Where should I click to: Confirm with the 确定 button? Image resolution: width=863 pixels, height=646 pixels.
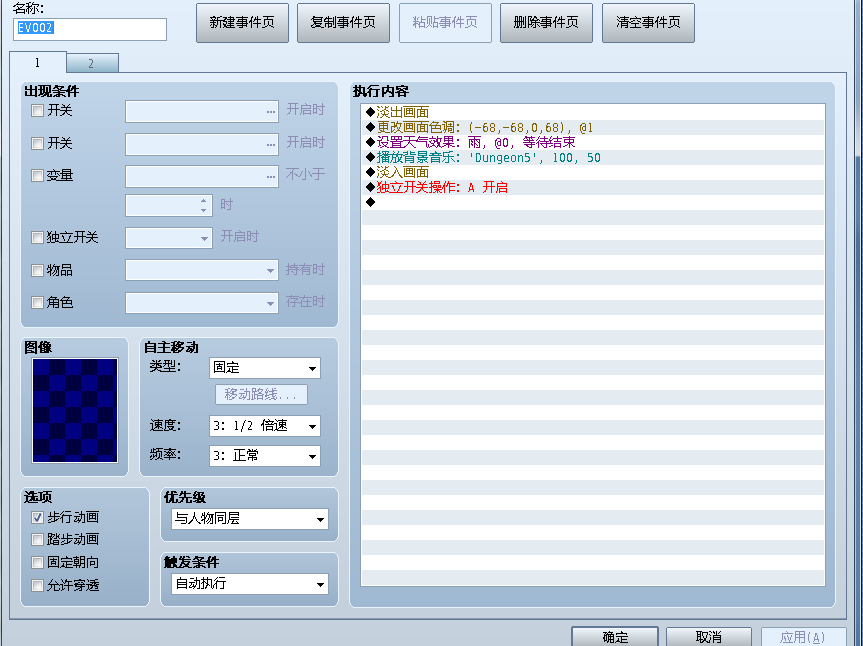pyautogui.click(x=615, y=637)
